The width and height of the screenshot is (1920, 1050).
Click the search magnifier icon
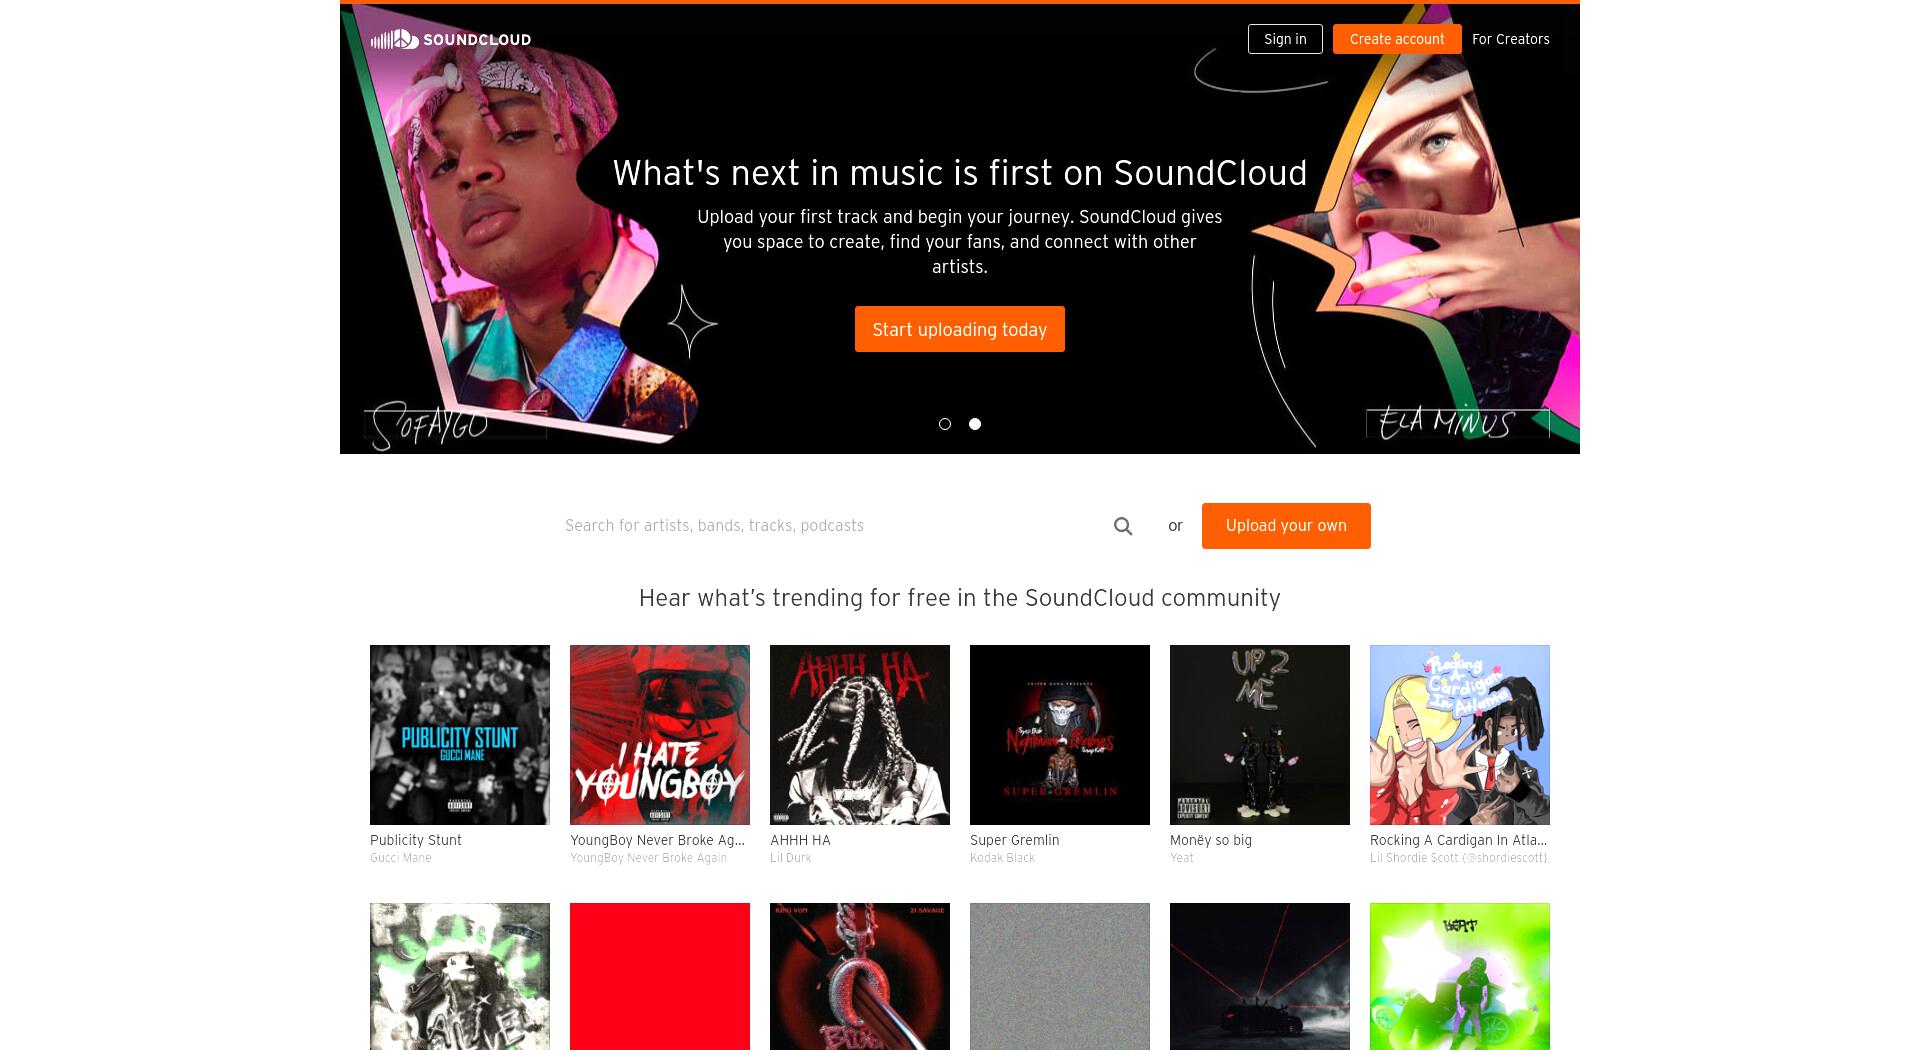click(x=1123, y=526)
